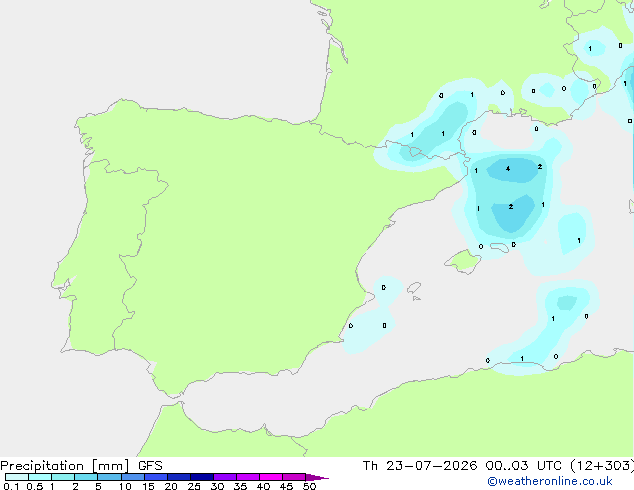The image size is (634, 490).
Task: Click the legend label '50'
Action: 309,486
